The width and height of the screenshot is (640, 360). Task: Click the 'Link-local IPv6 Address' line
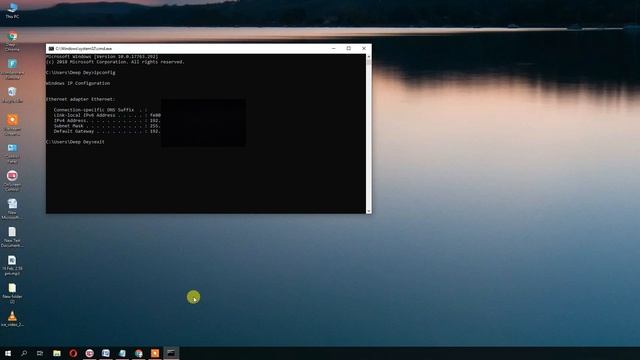click(107, 116)
